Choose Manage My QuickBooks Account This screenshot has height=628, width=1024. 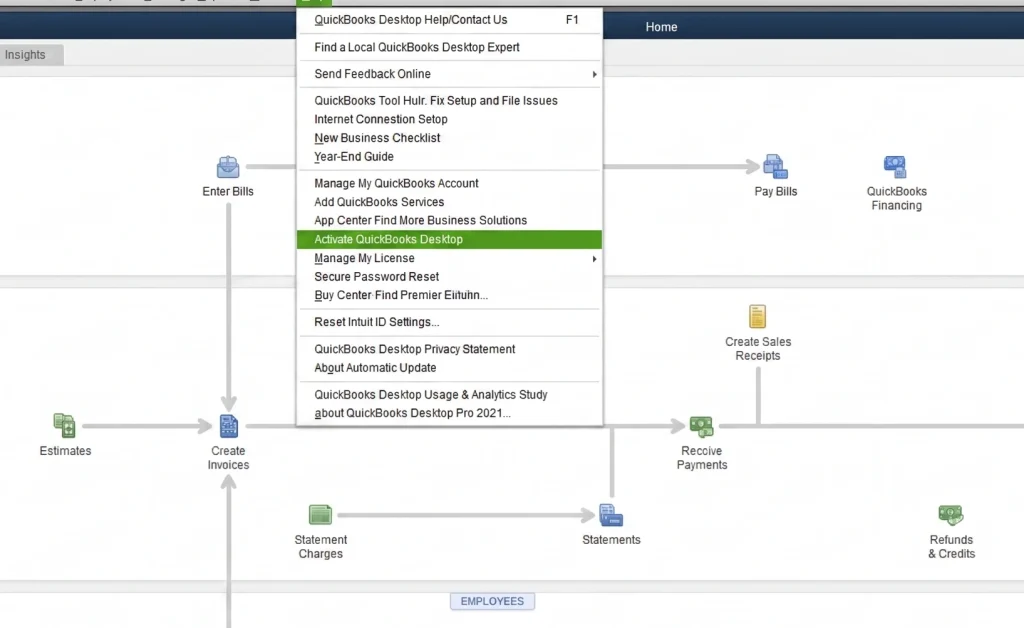(x=449, y=183)
